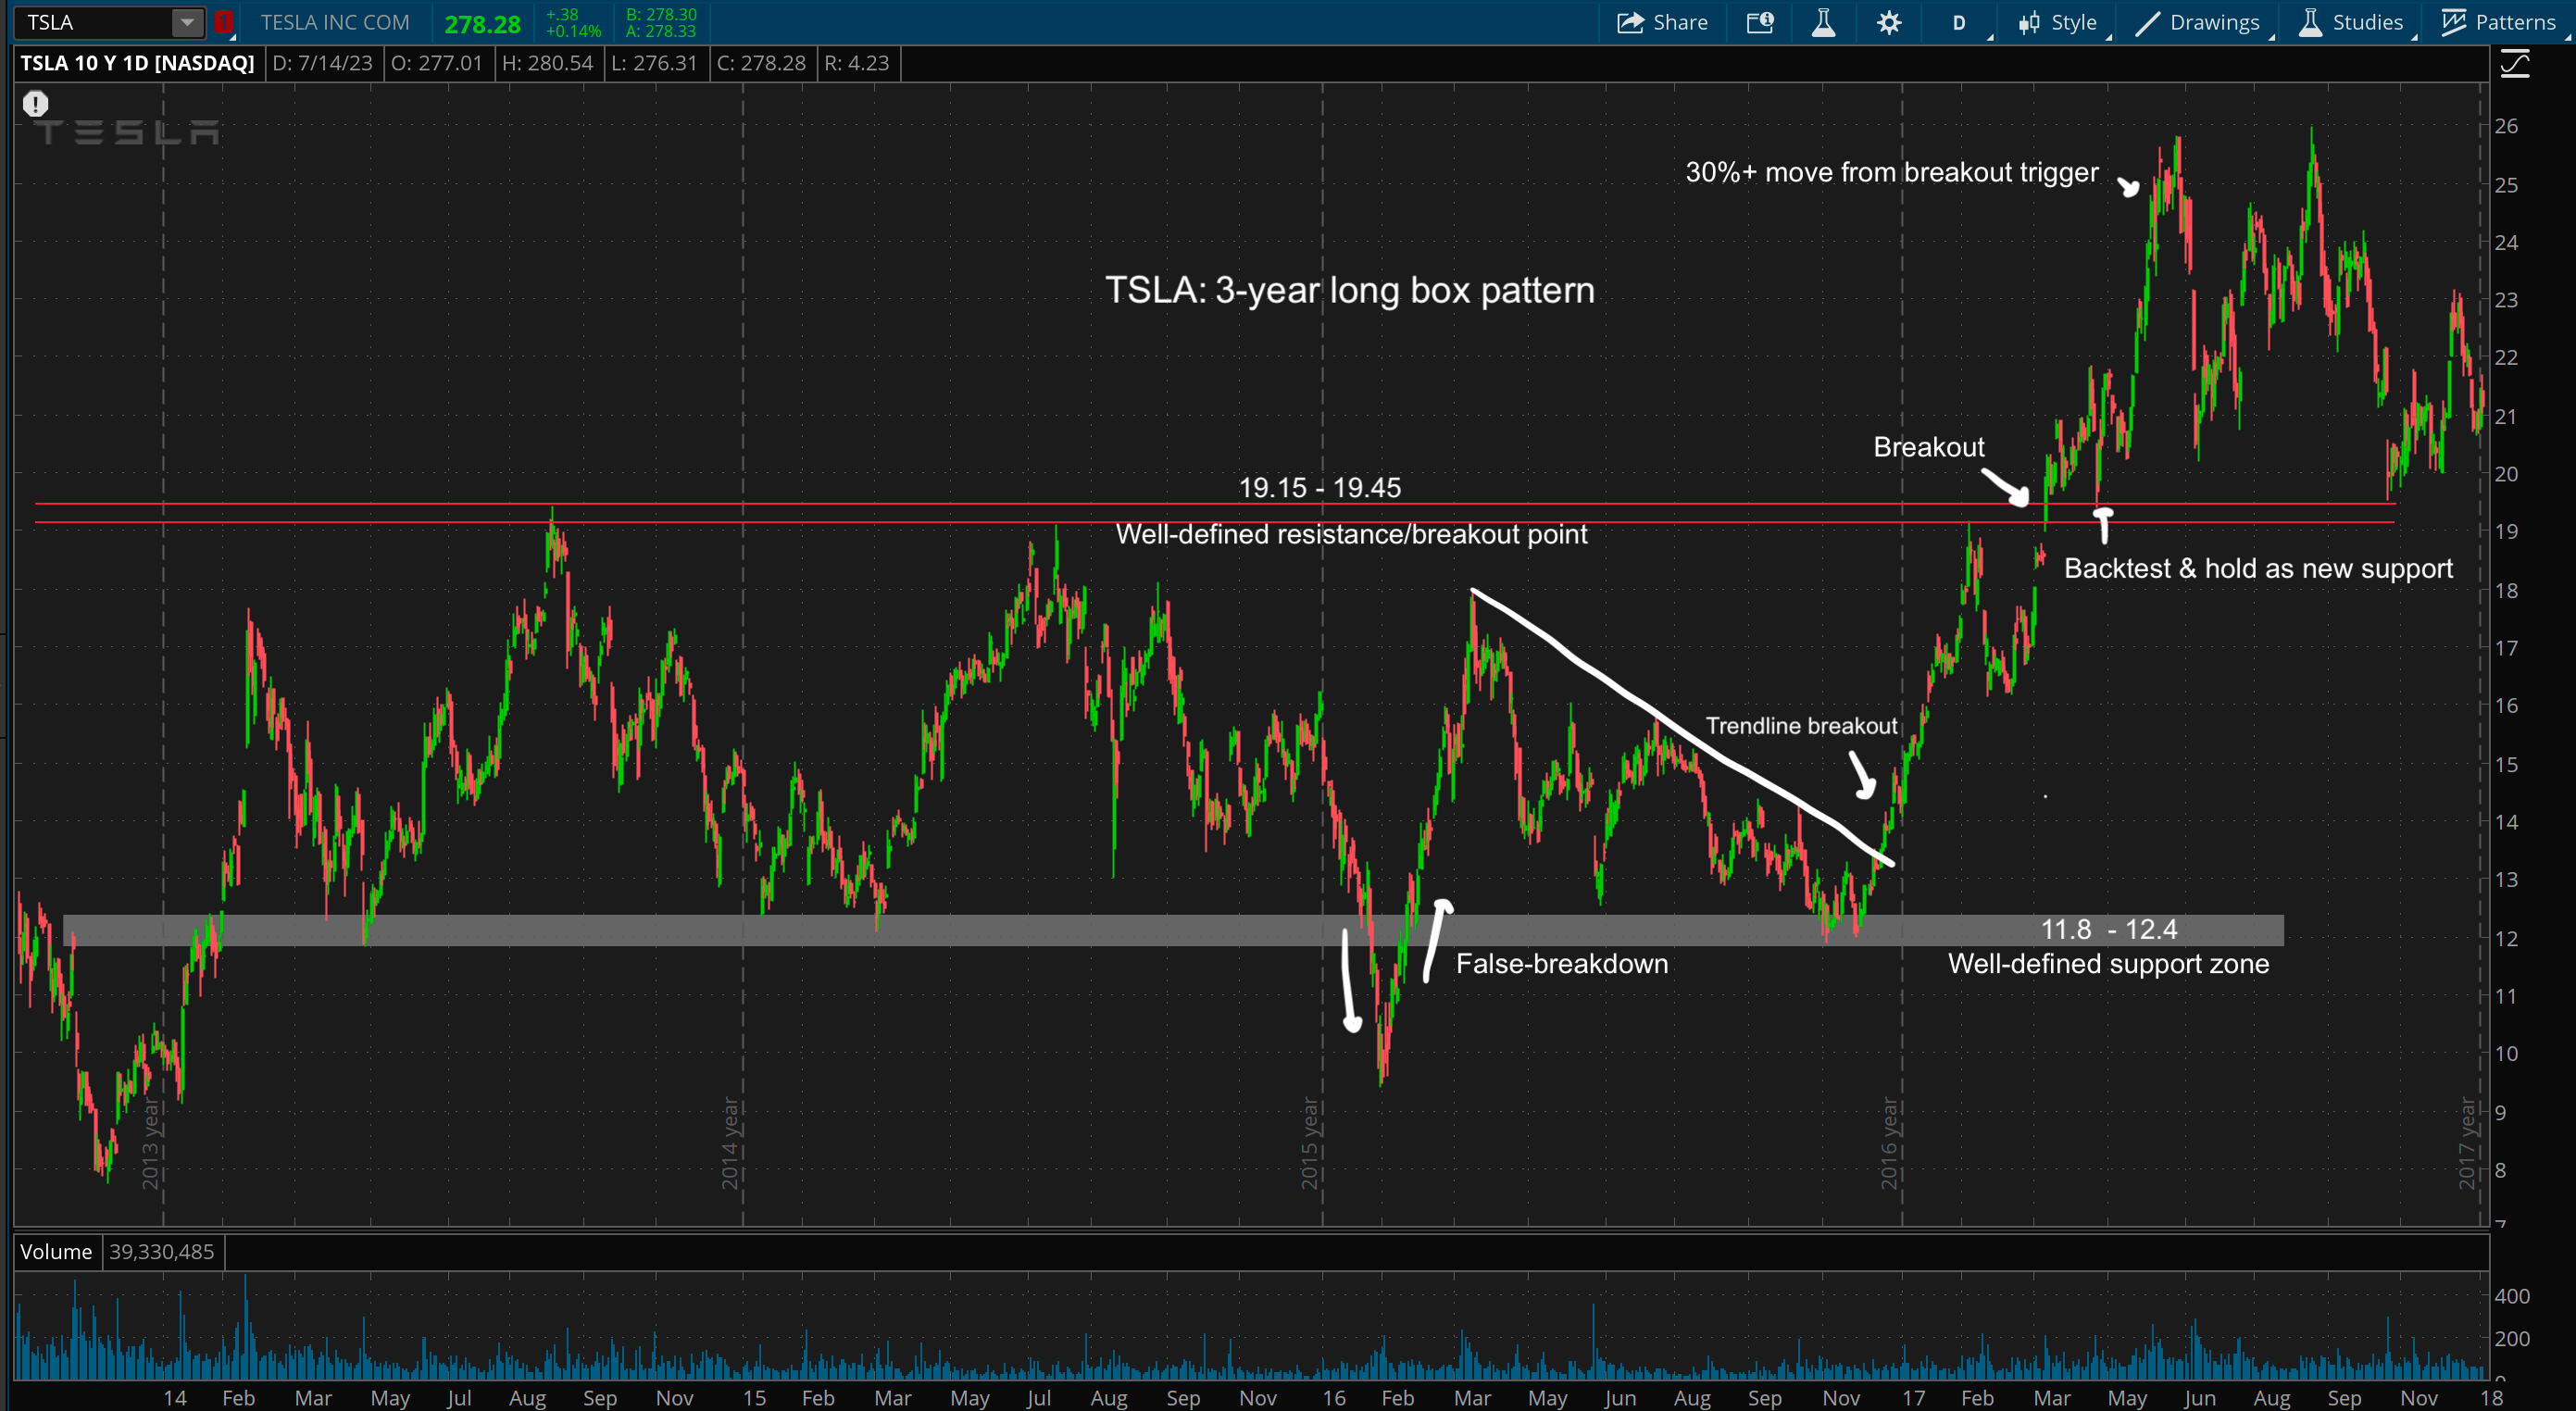Click the Patterns zigzag icon
The image size is (2576, 1411).
2453,22
